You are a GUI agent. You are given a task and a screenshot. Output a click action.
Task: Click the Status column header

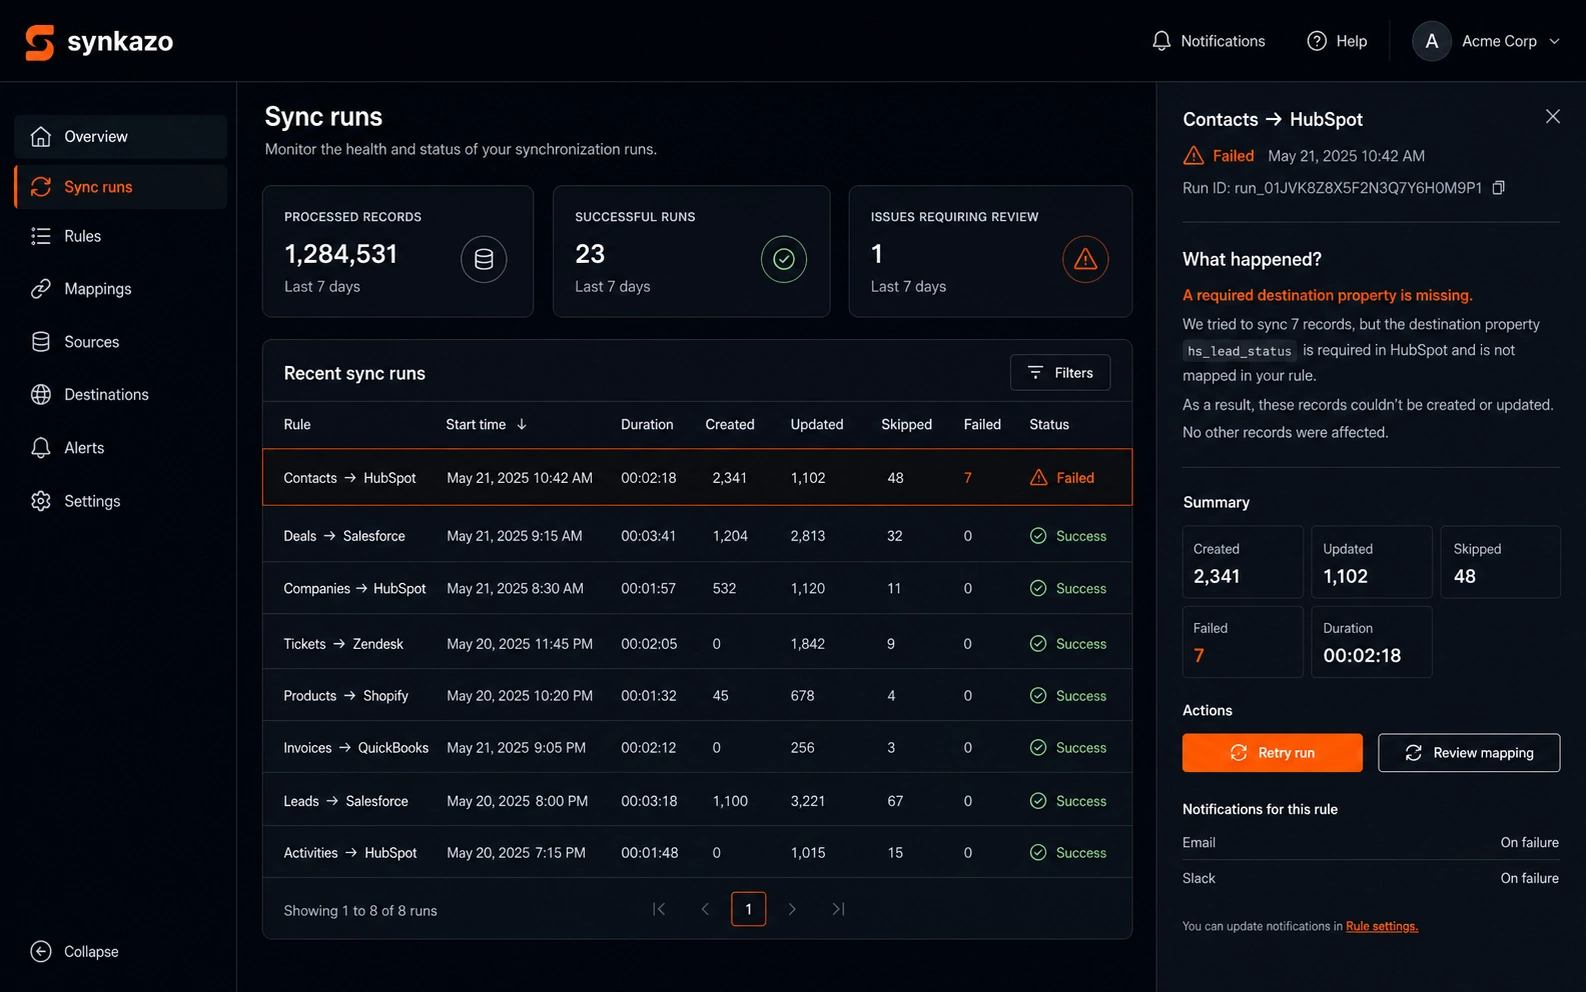[1049, 424]
